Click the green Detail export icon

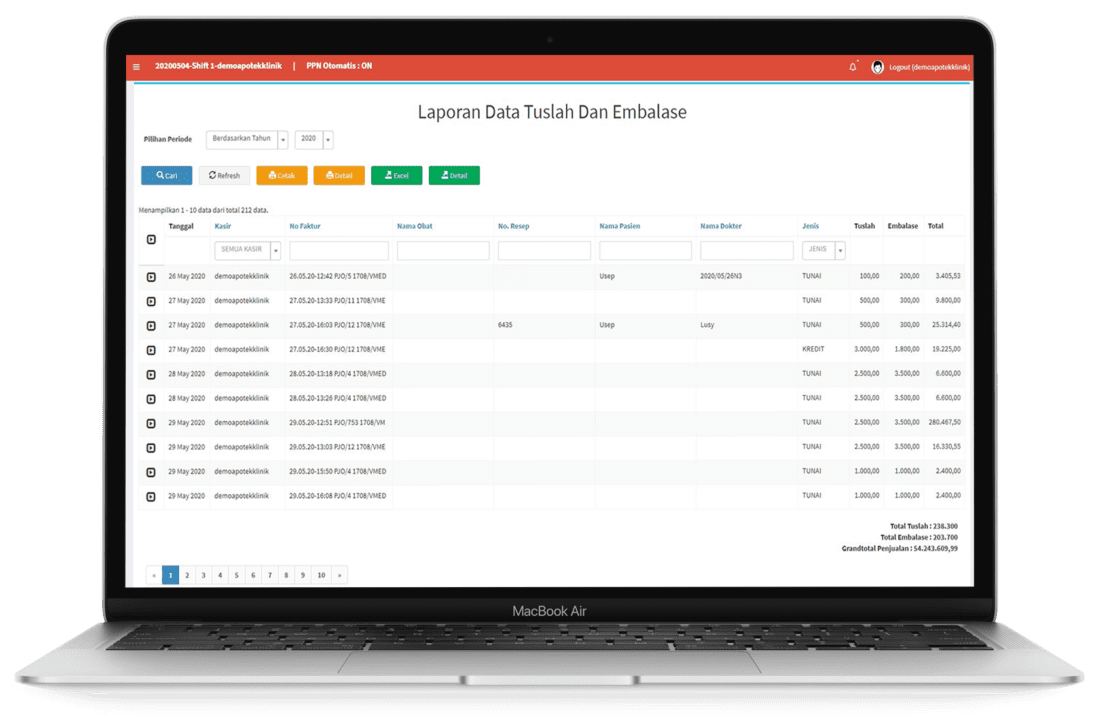click(x=442, y=175)
